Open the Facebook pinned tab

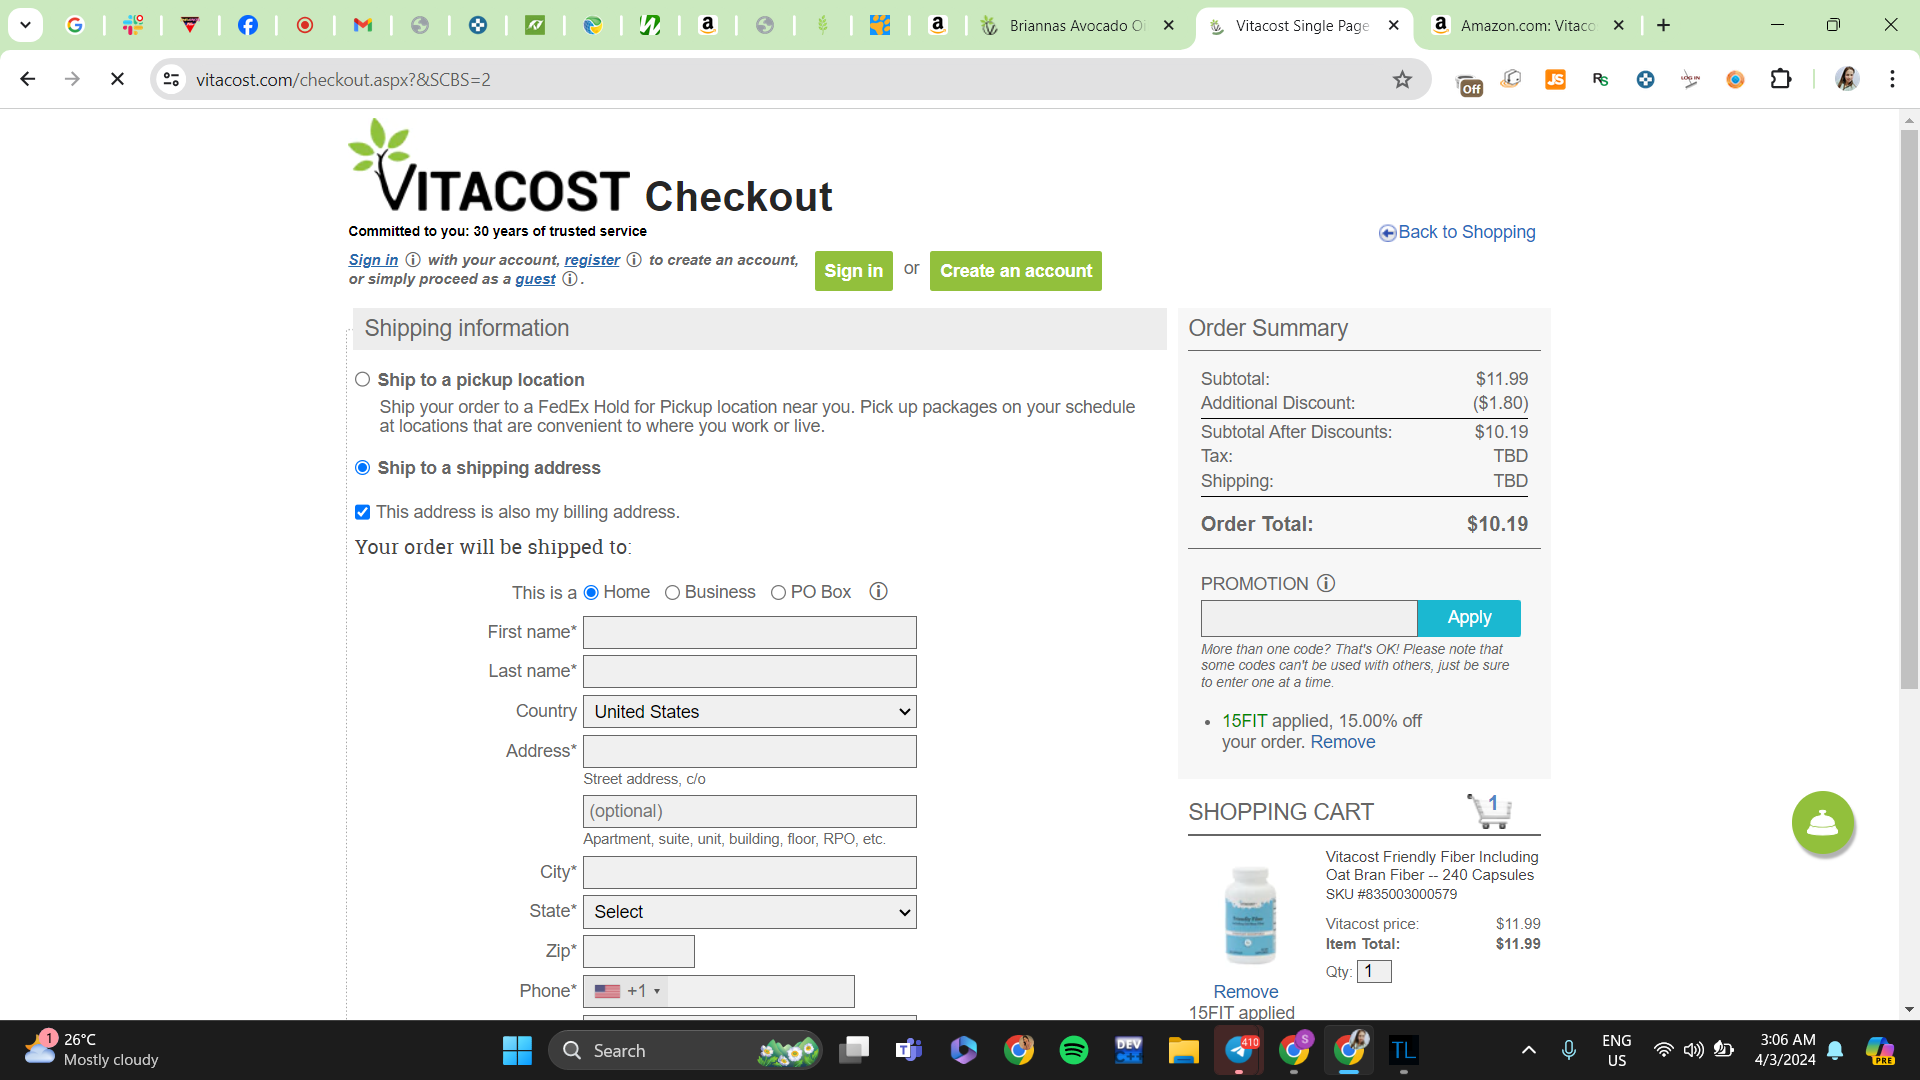(247, 25)
